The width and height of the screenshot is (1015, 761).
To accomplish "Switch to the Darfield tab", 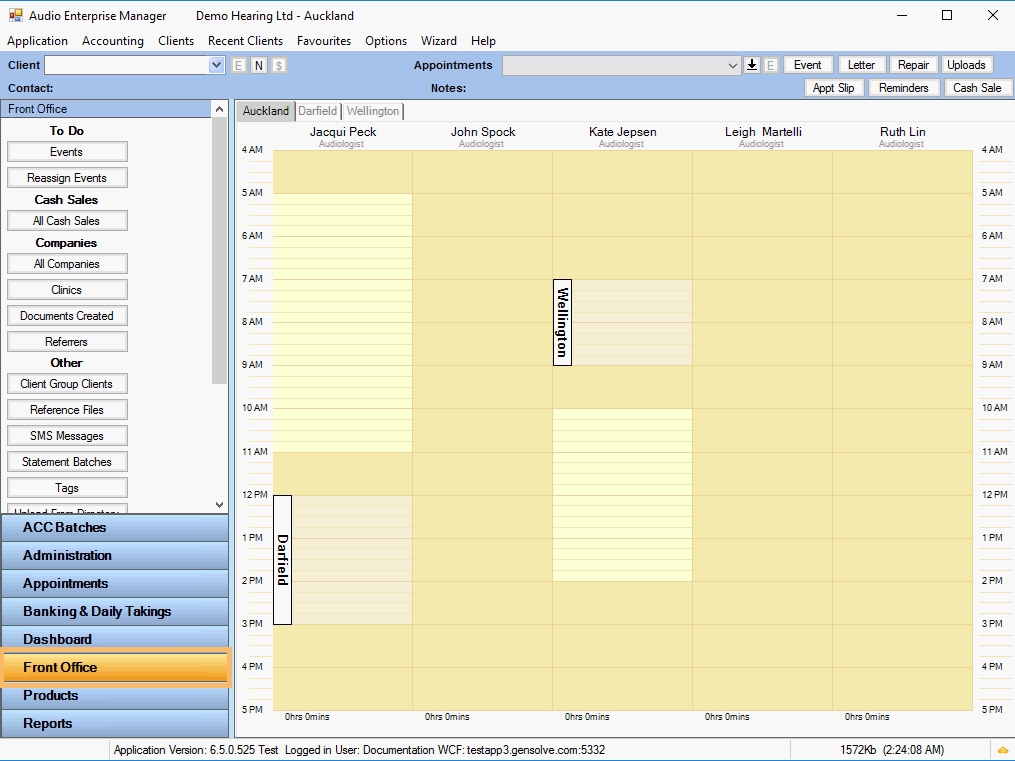I will pyautogui.click(x=317, y=111).
